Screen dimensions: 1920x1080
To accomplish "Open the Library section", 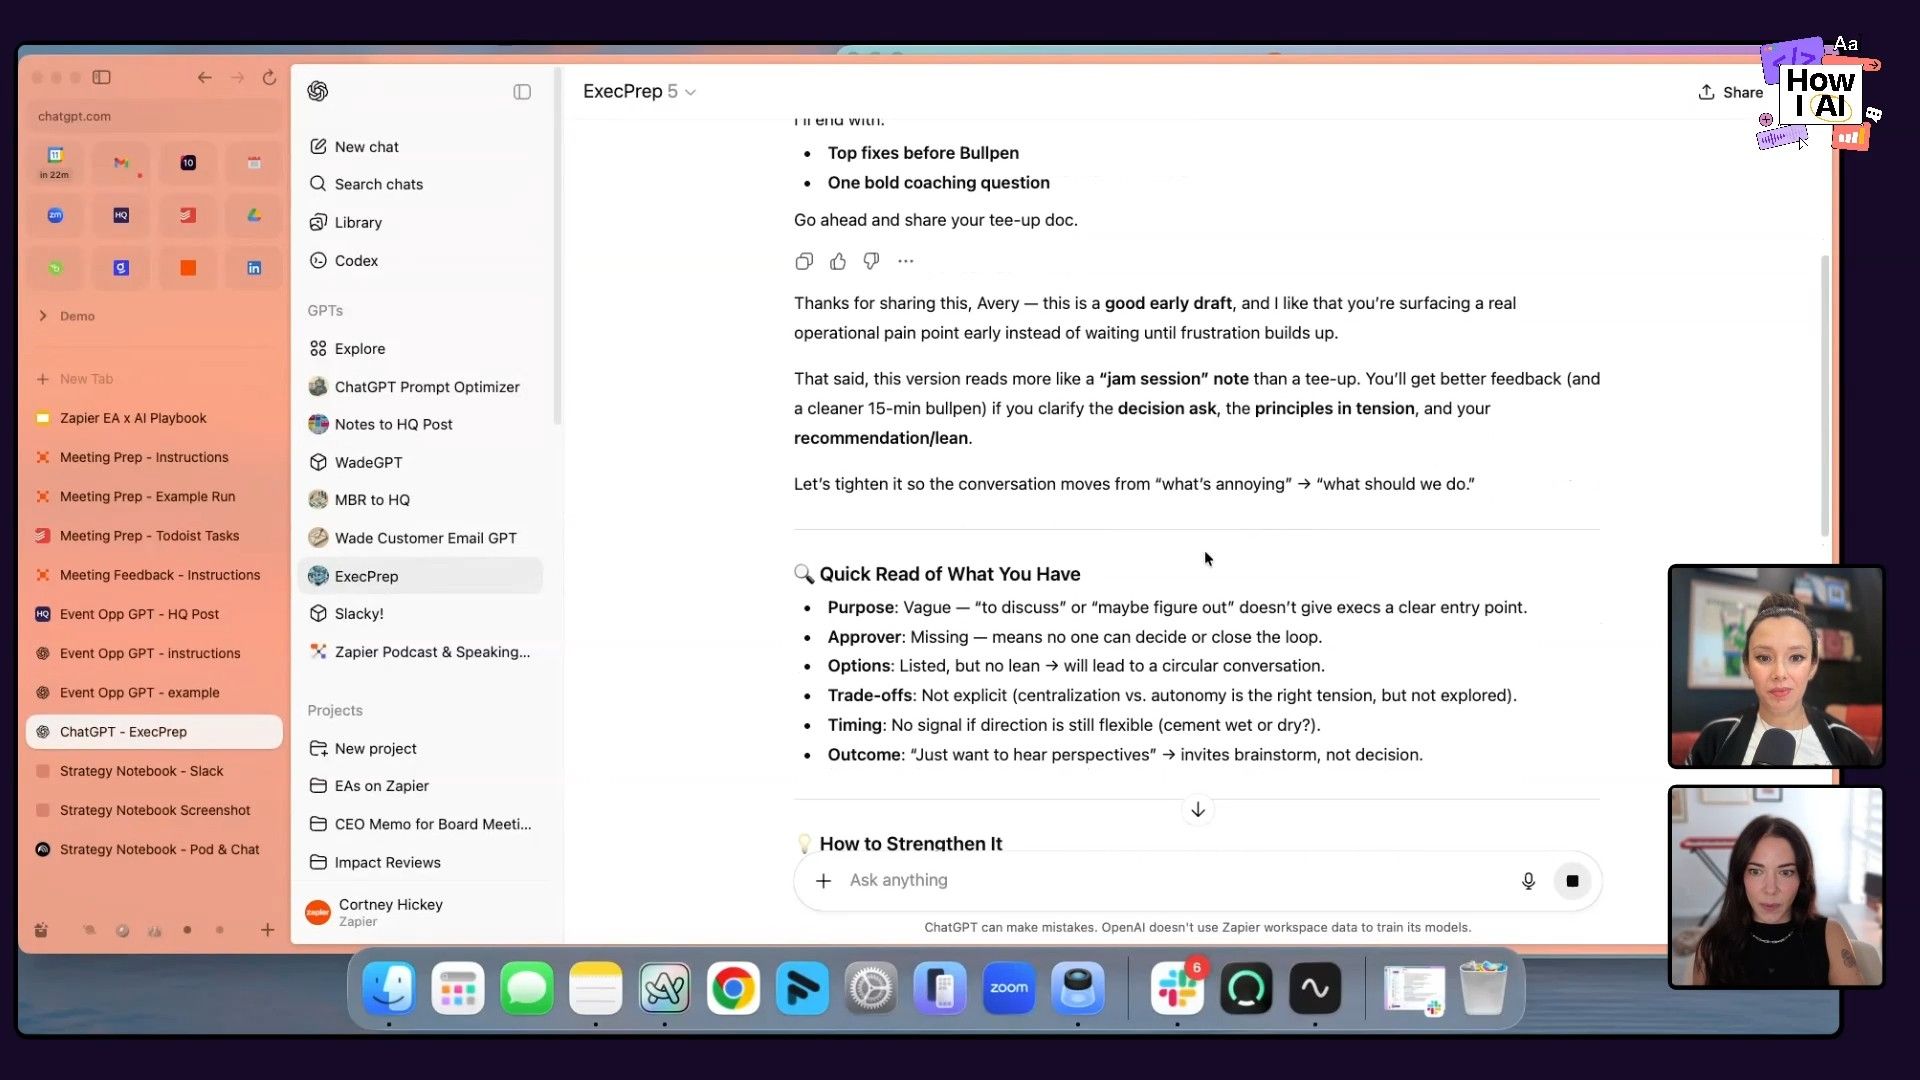I will point(420,222).
